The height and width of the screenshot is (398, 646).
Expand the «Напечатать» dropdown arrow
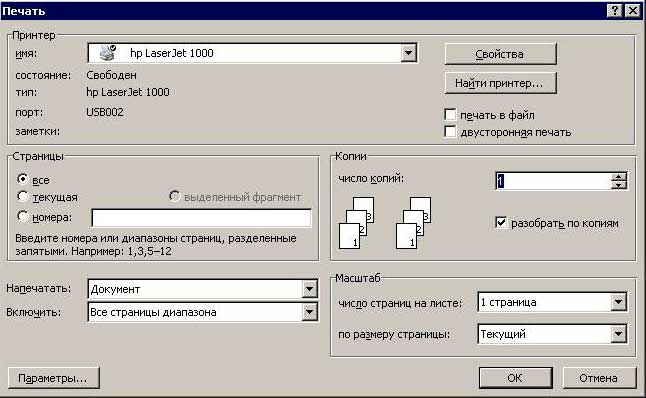(309, 289)
